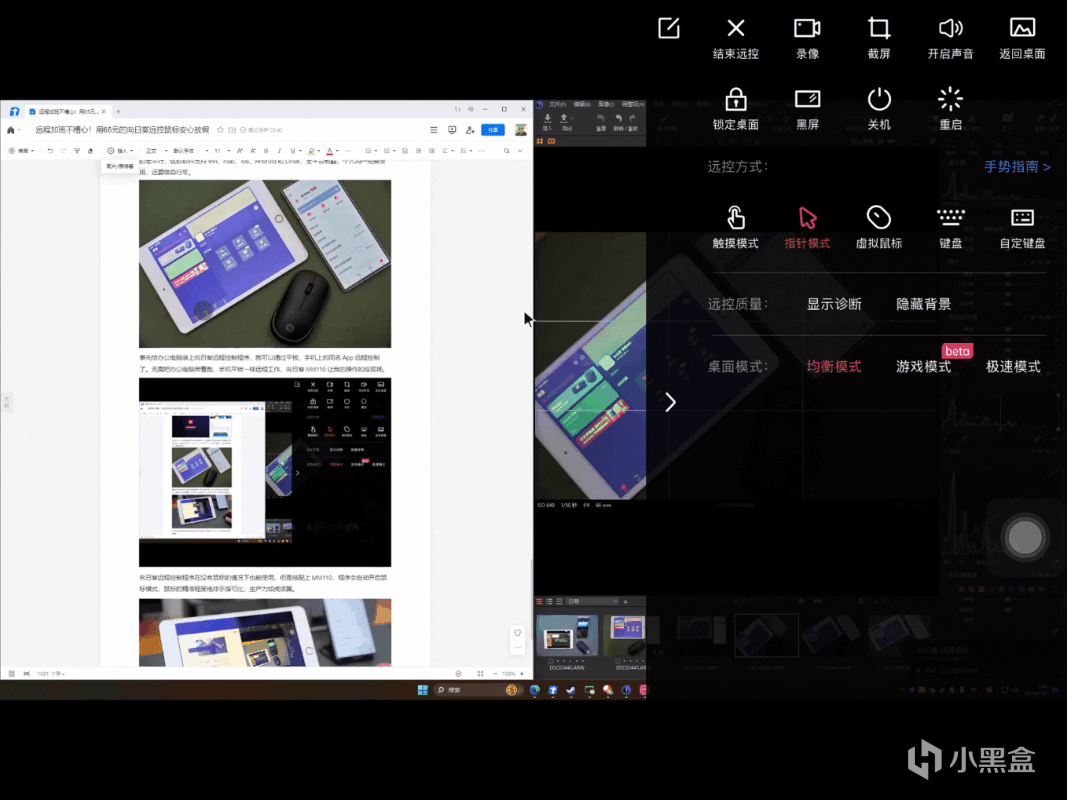Toggle bold formatting in document toolbar

[x=266, y=151]
